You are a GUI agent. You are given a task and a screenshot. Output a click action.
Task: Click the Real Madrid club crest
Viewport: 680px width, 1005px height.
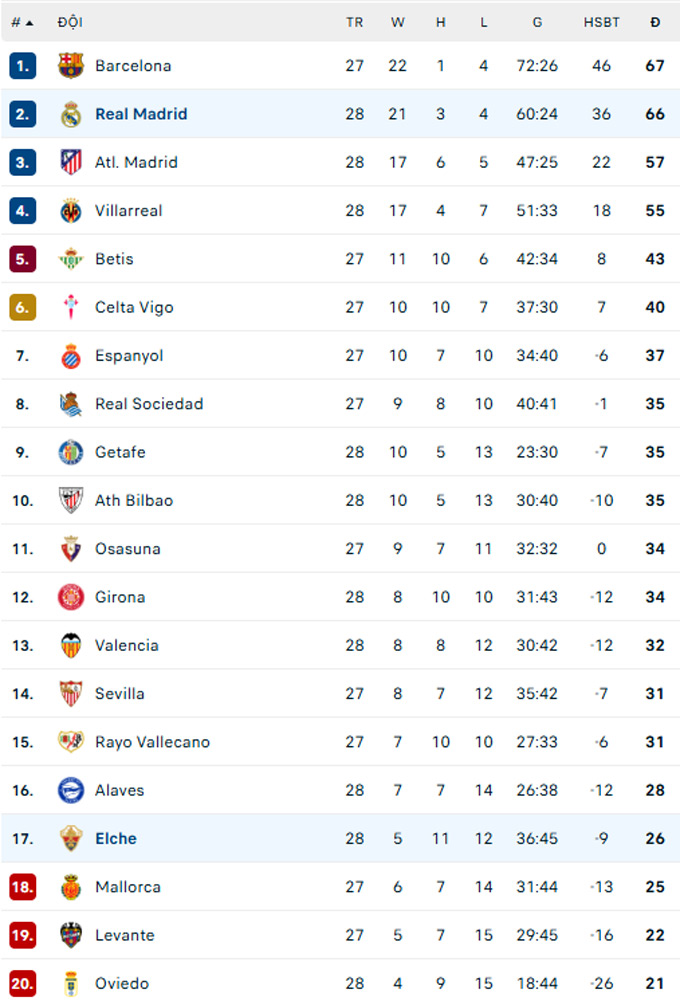click(x=71, y=114)
